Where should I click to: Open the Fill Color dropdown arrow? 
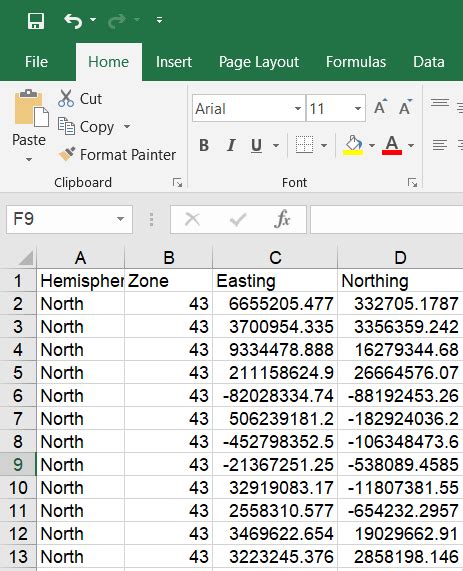click(372, 146)
